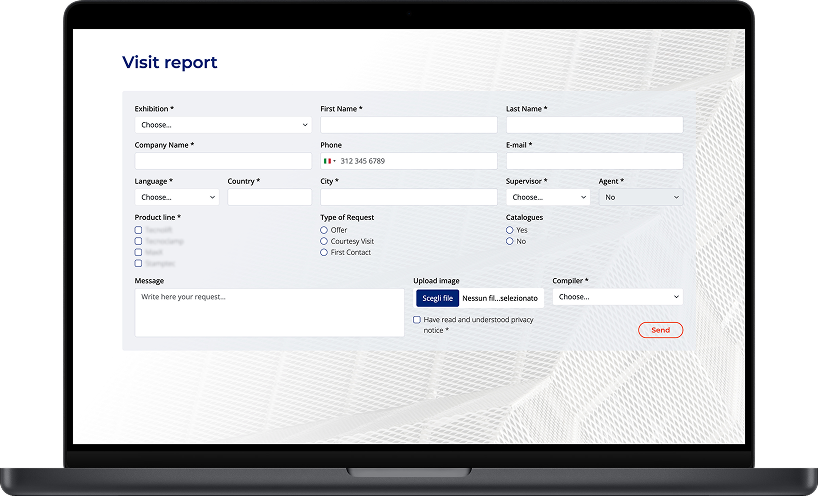
Task: Click the Message text area
Action: (x=269, y=312)
